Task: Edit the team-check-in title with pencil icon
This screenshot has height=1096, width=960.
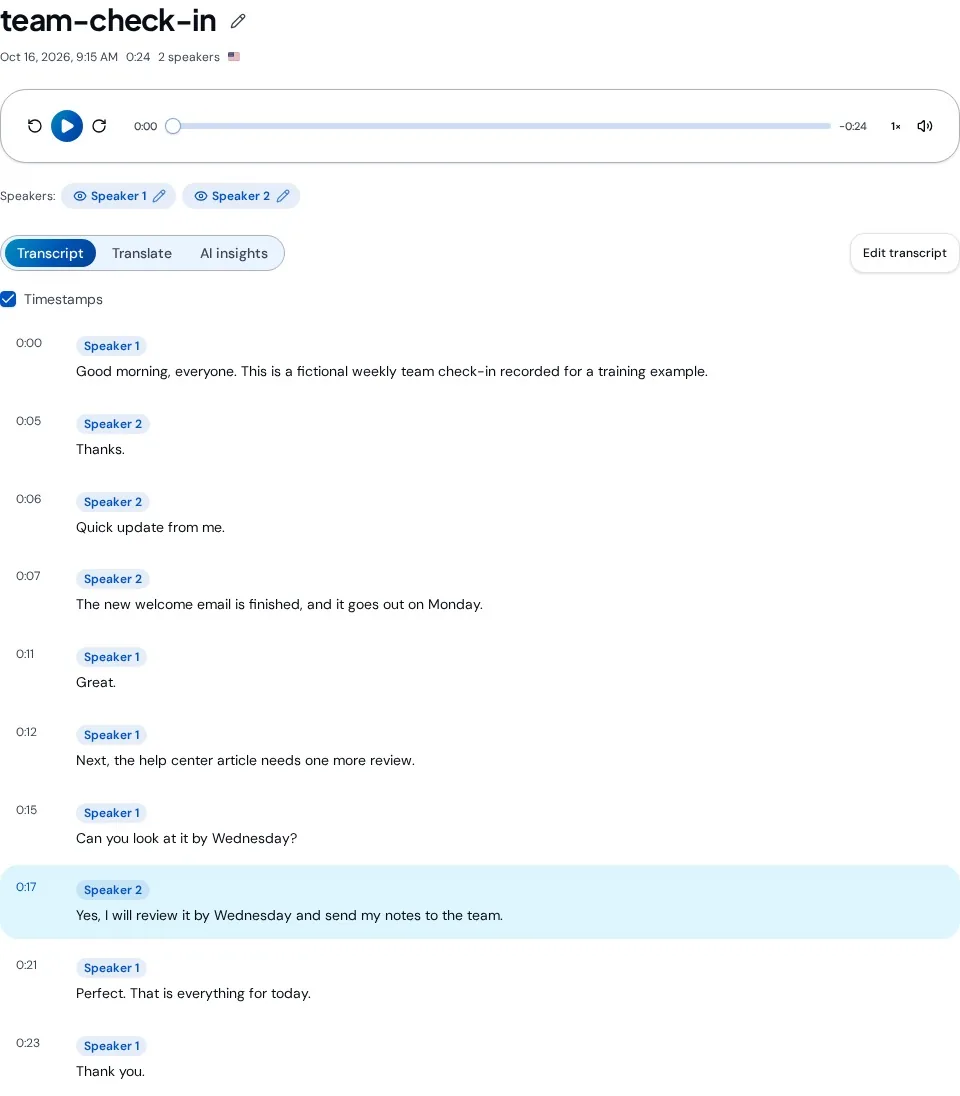Action: click(238, 22)
